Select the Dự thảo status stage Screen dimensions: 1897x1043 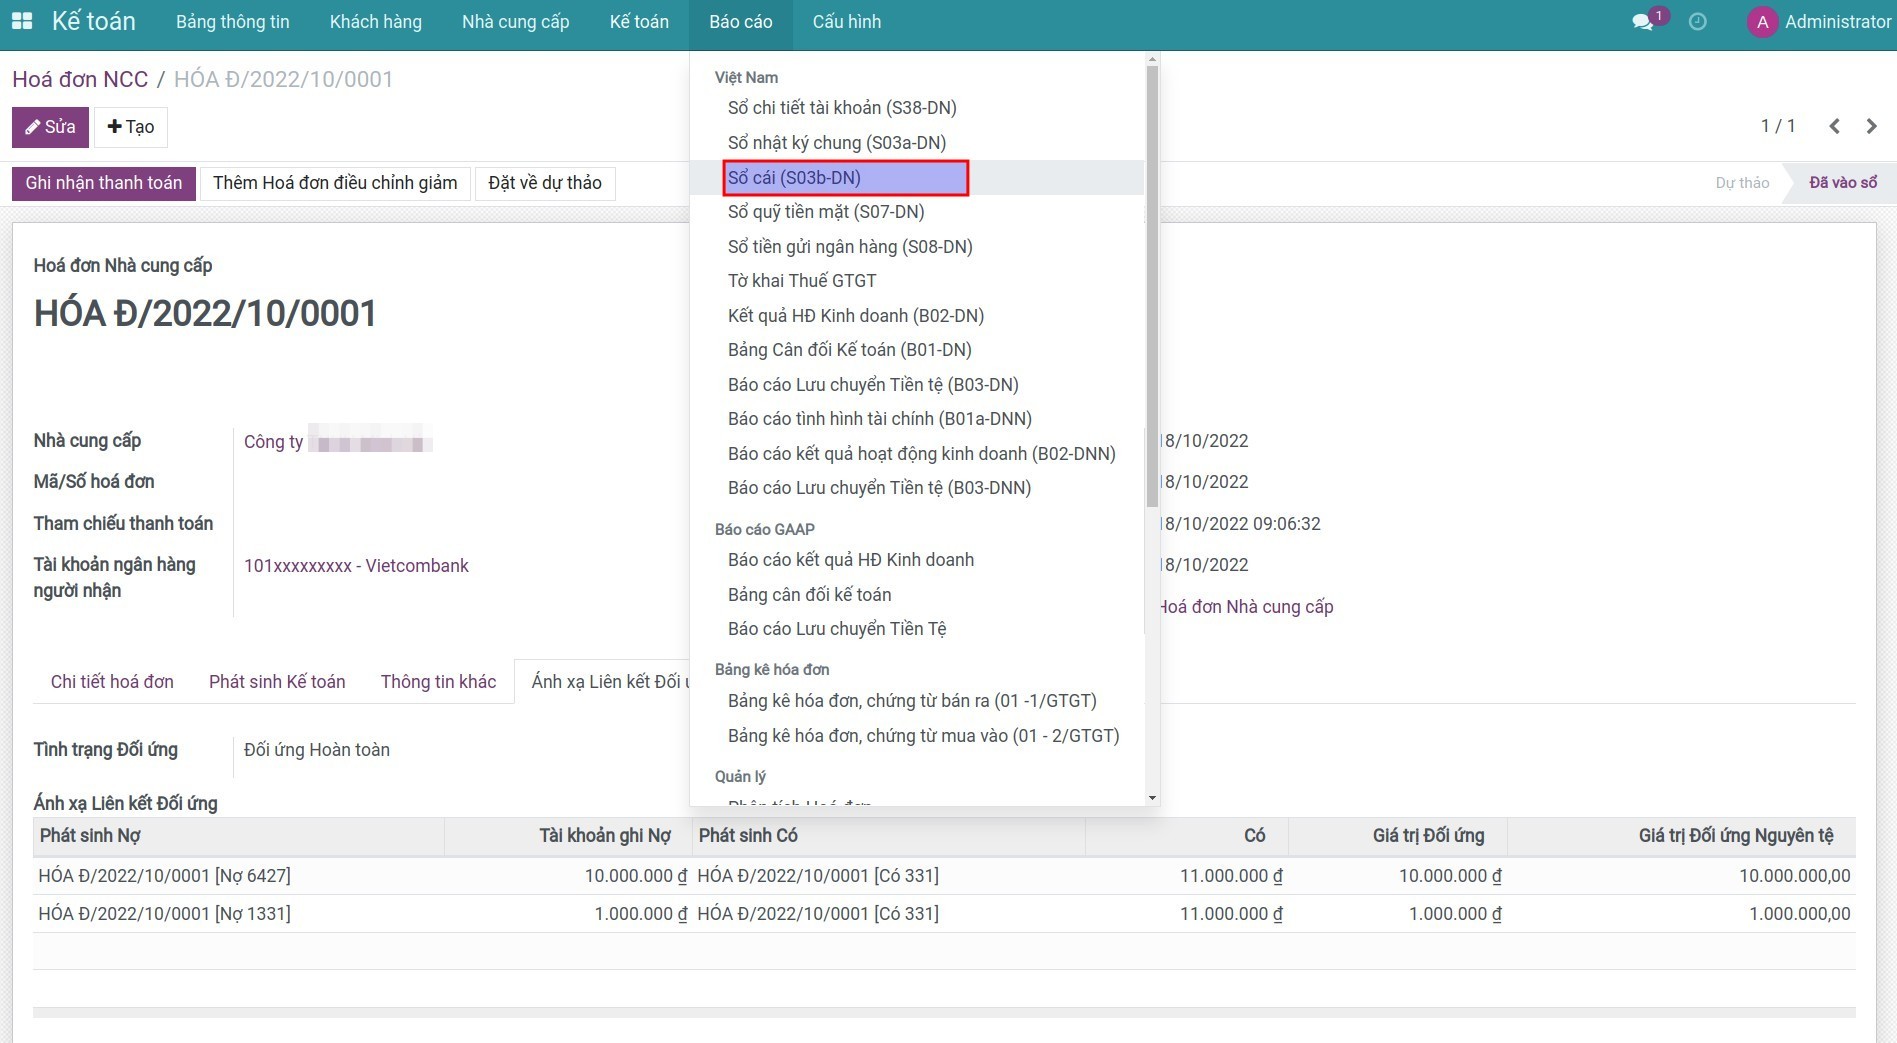click(1741, 183)
